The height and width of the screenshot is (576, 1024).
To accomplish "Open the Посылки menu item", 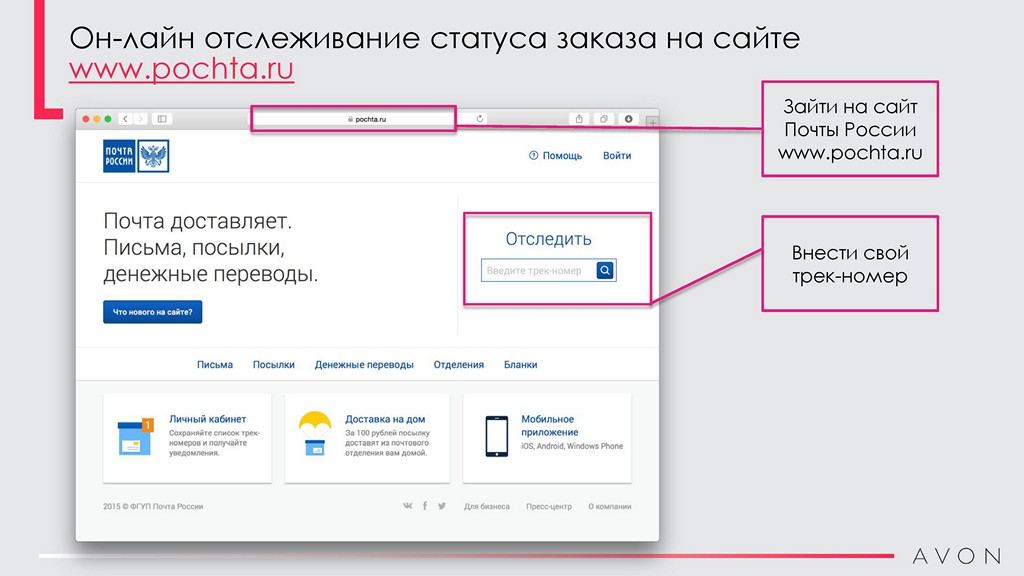I will click(x=274, y=364).
